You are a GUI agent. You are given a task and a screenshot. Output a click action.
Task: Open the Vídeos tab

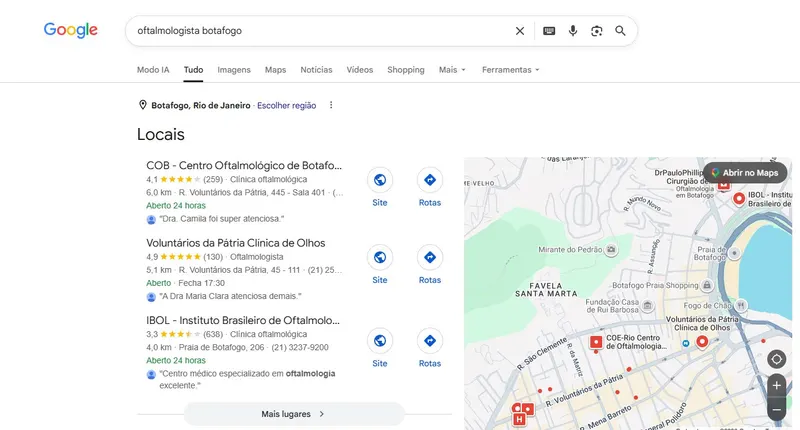tap(360, 70)
